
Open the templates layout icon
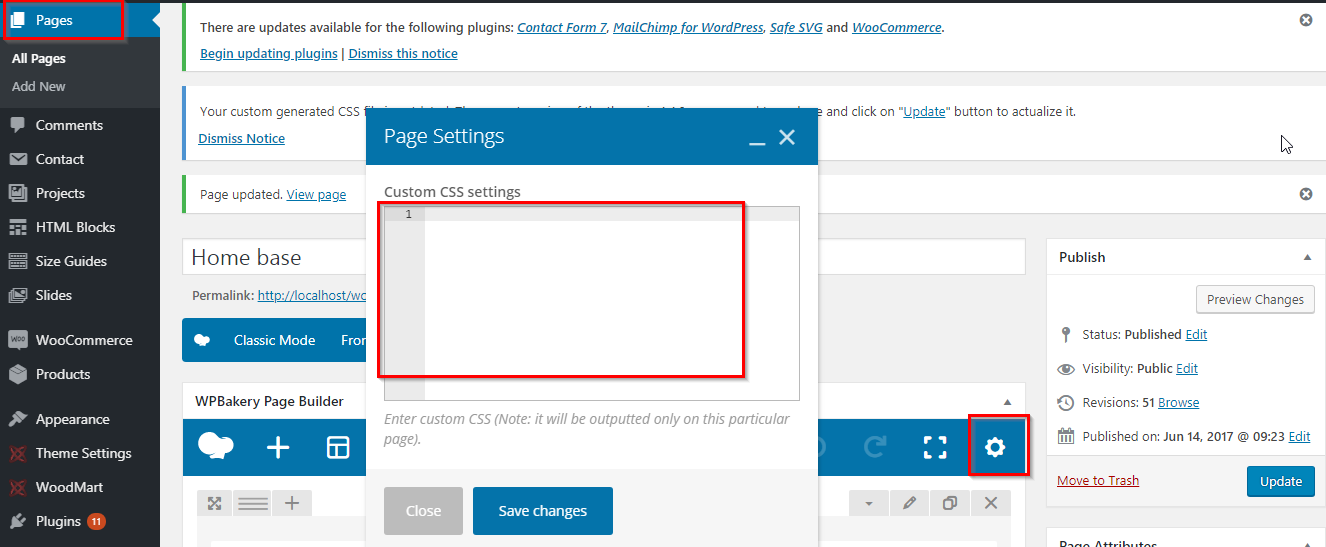(x=338, y=448)
